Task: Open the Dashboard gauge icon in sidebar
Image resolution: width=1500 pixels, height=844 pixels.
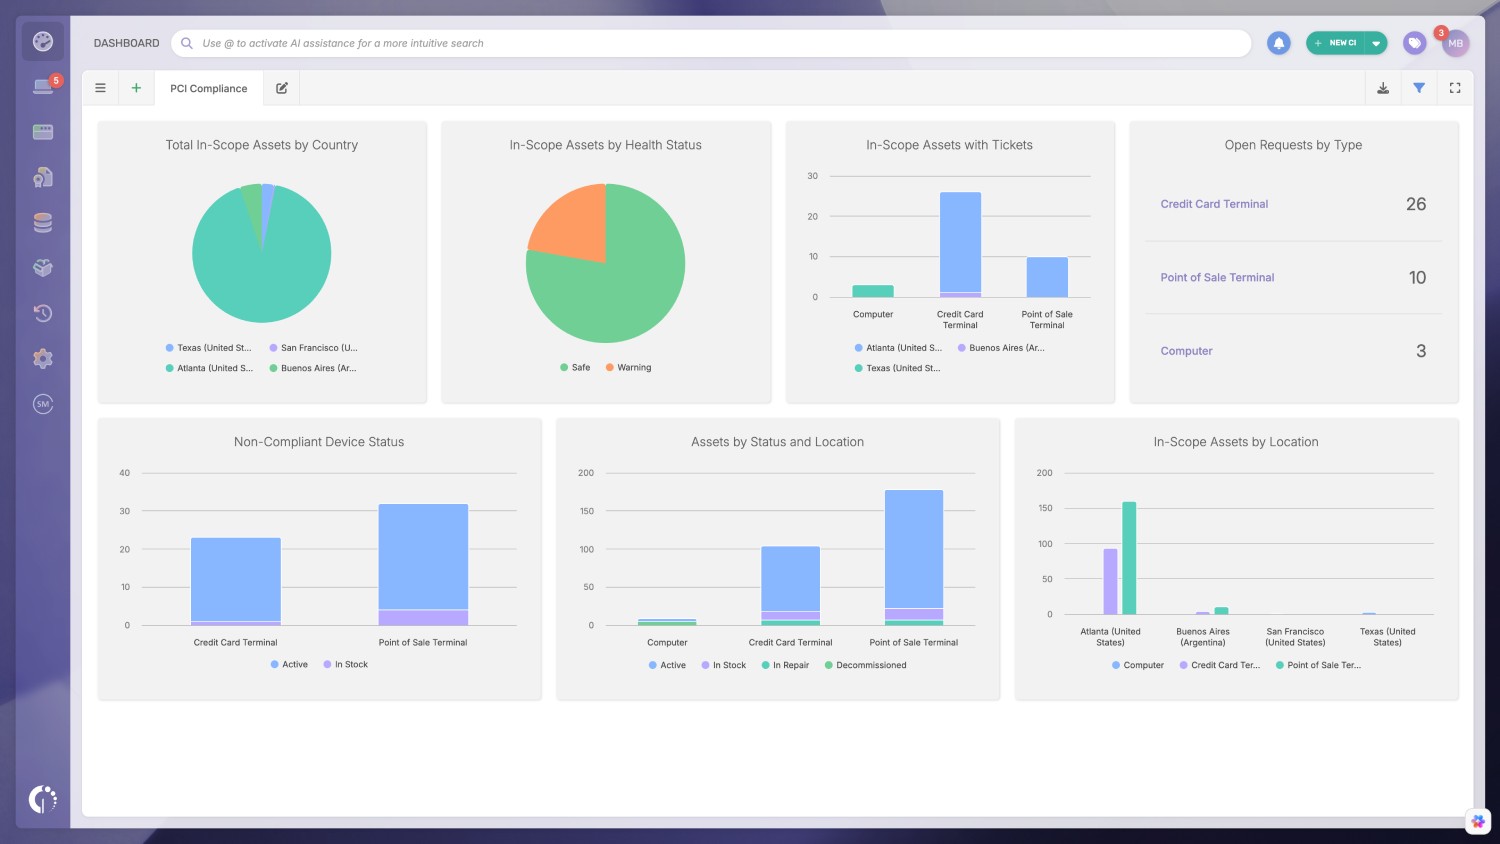Action: pyautogui.click(x=42, y=41)
